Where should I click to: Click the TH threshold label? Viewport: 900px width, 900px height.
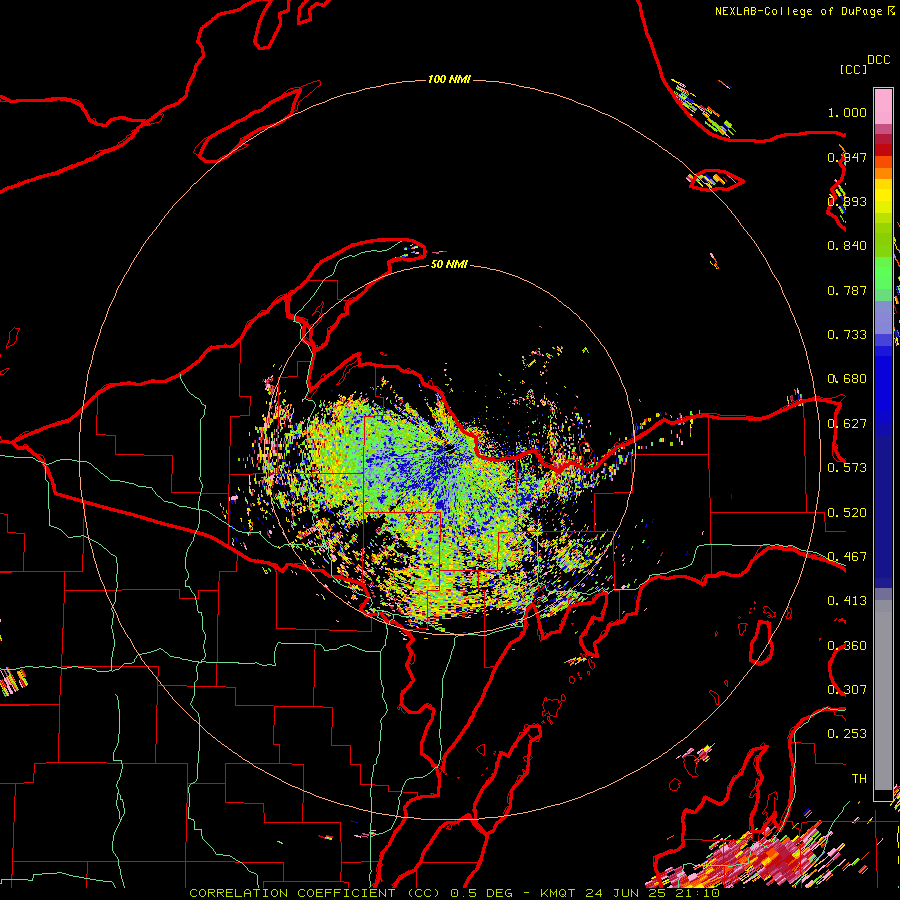[x=859, y=779]
